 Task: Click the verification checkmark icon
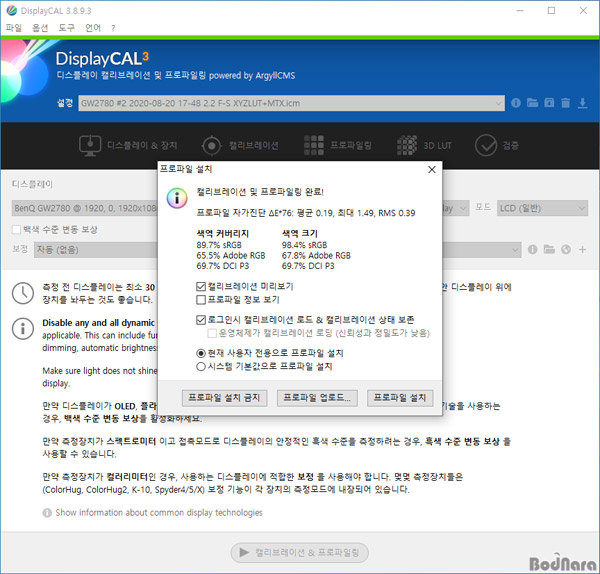(x=486, y=145)
